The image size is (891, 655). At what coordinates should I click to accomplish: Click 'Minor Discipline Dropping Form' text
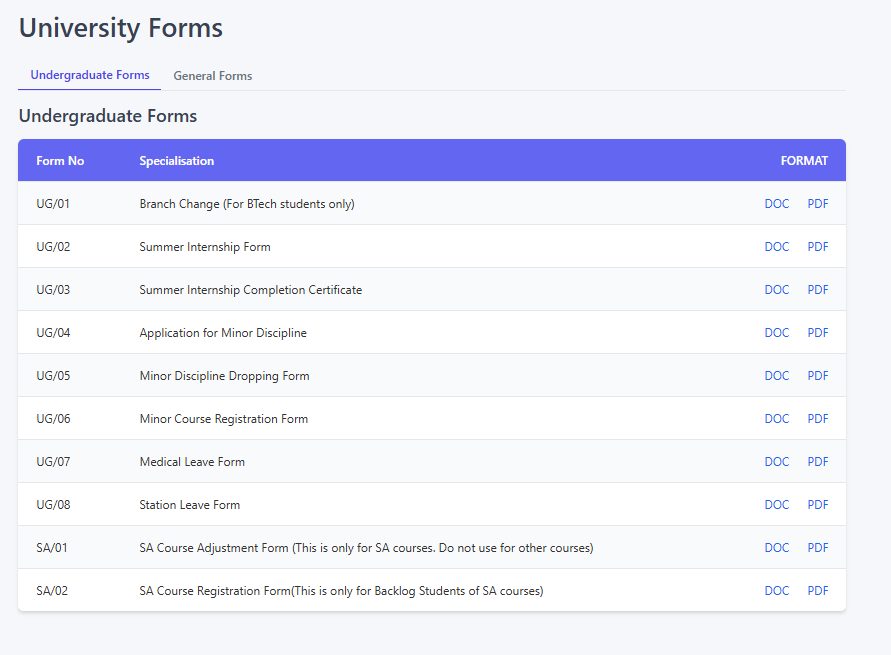224,376
